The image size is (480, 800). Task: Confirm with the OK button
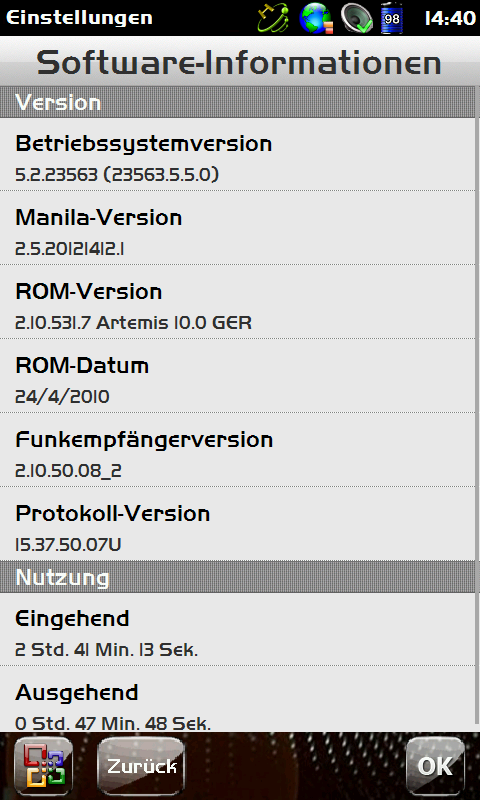point(435,766)
